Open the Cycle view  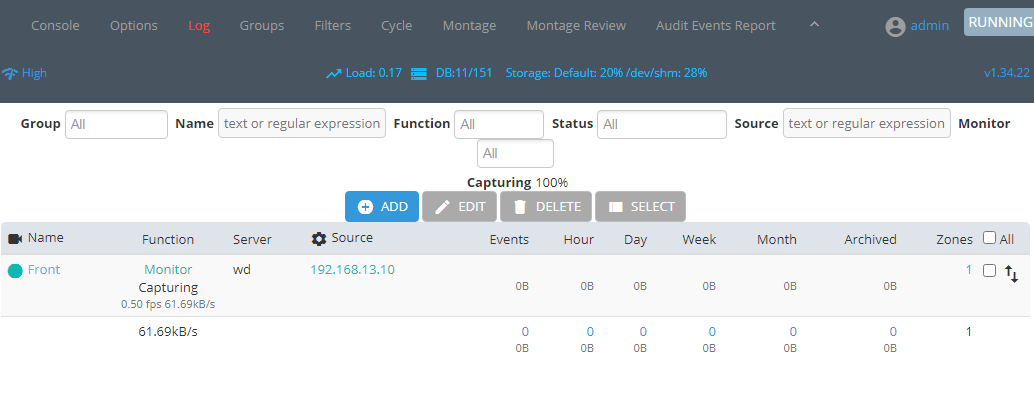click(x=397, y=26)
